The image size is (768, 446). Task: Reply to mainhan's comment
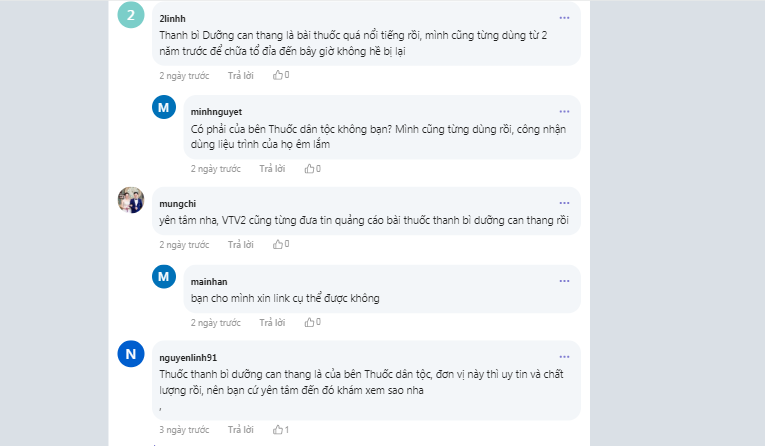(272, 323)
